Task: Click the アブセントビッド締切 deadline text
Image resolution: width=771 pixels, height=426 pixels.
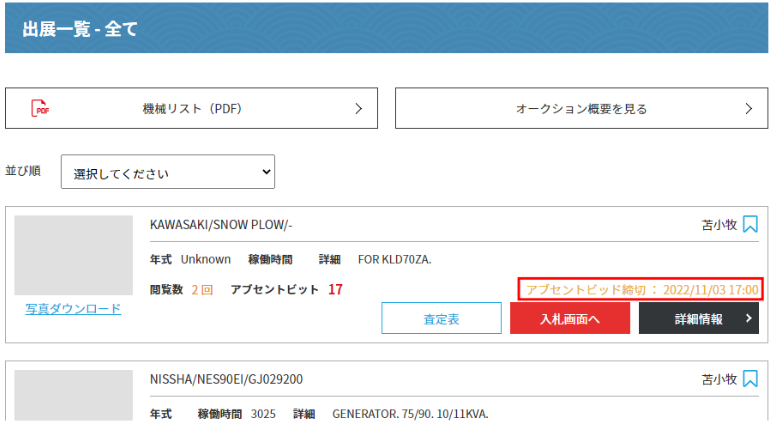Action: pyautogui.click(x=642, y=290)
